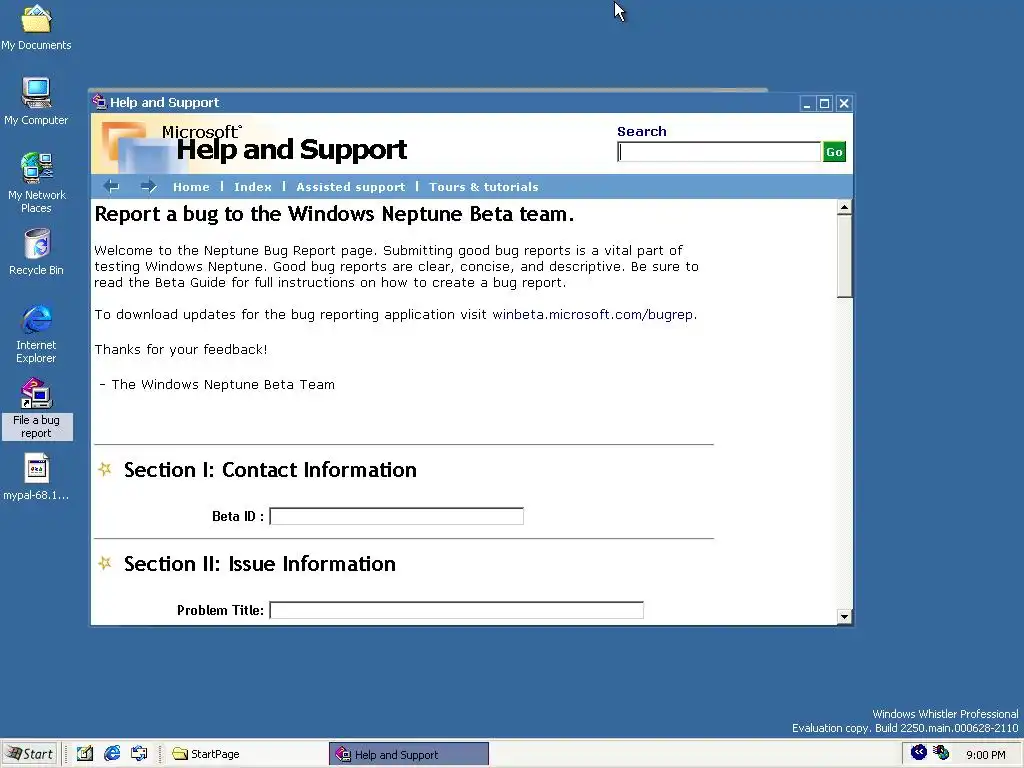Click the green Go search button
The image size is (1024, 768).
click(834, 152)
